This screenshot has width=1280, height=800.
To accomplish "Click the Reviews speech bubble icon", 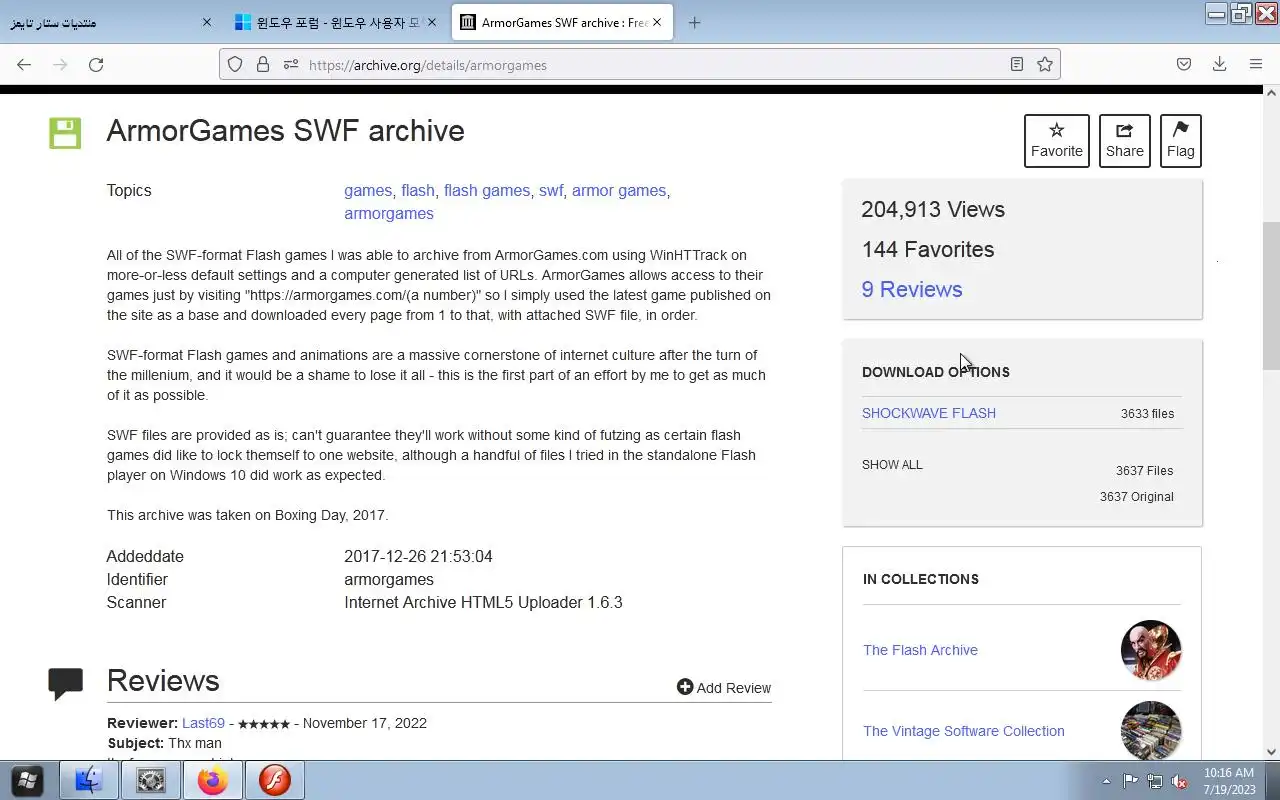I will pos(66,684).
